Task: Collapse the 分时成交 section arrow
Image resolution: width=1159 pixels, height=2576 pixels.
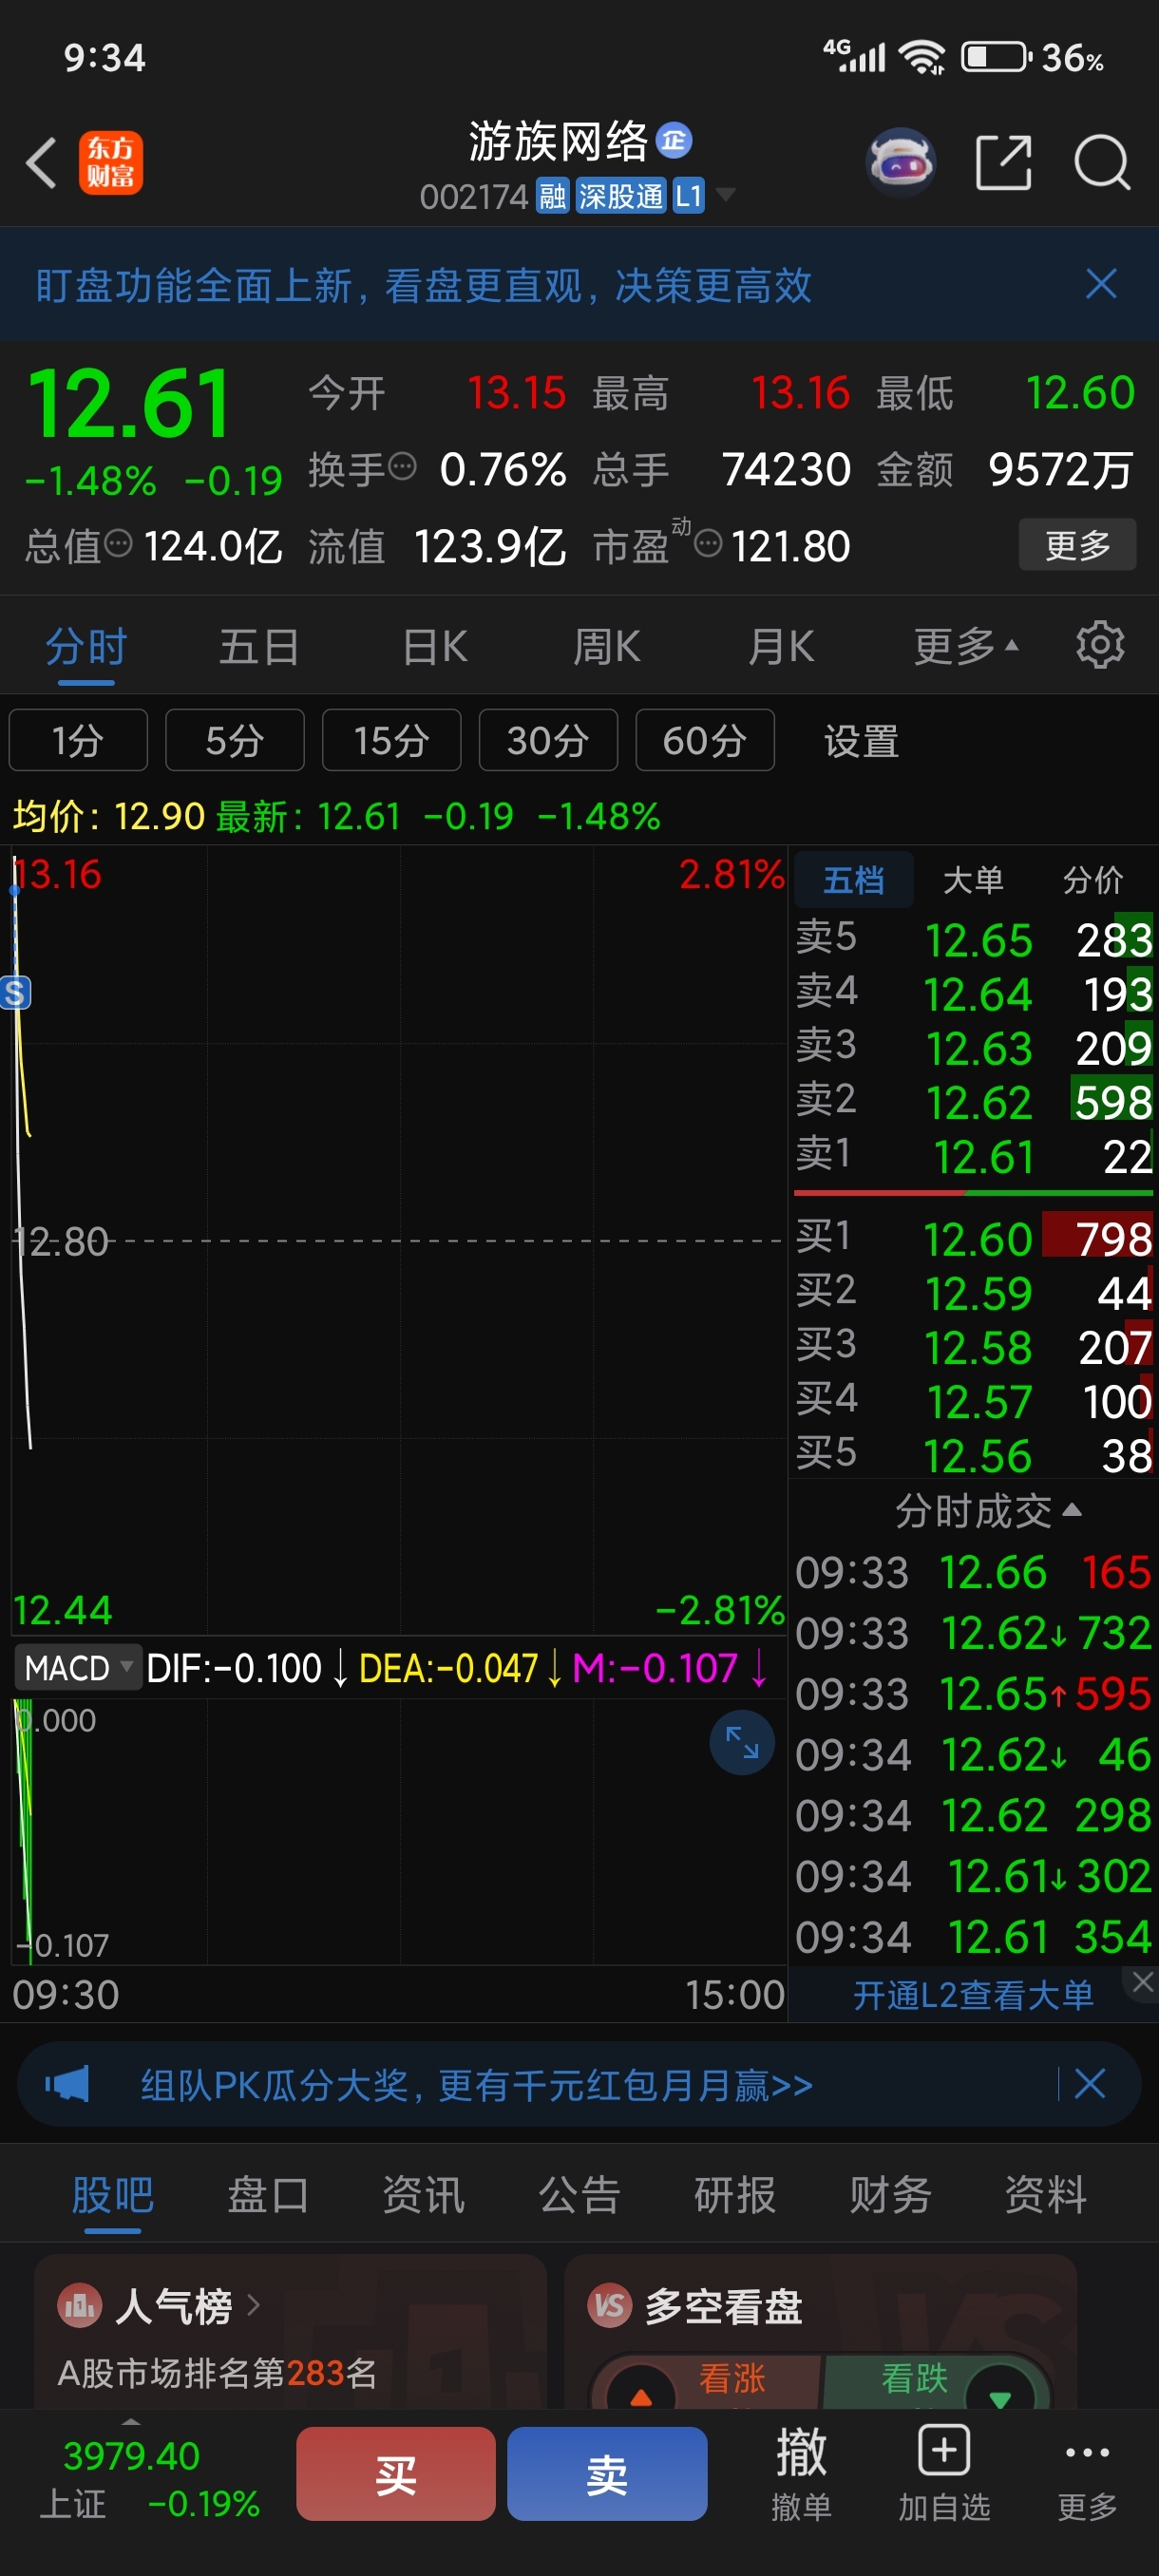Action: (1072, 1510)
